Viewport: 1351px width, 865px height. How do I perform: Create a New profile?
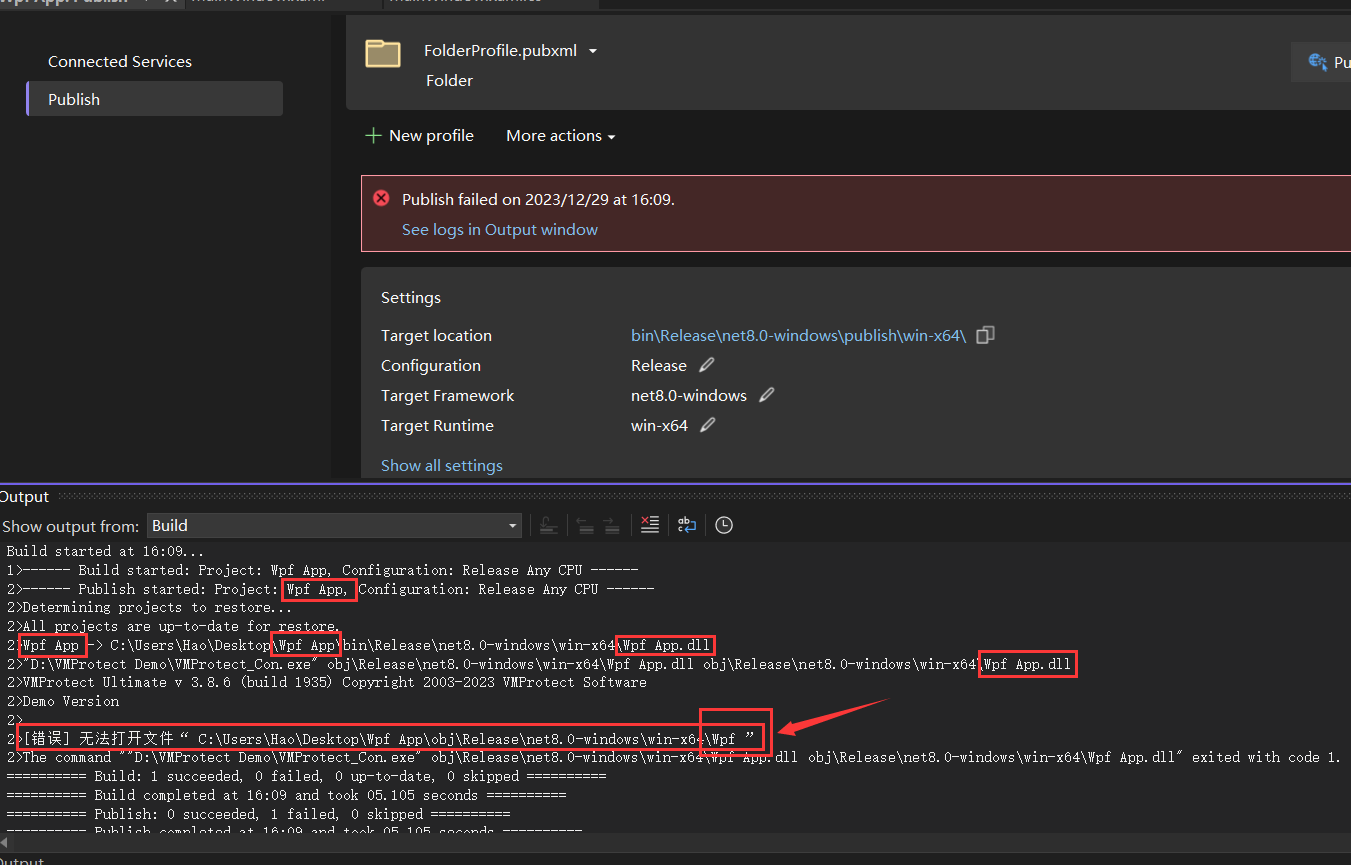click(x=419, y=136)
